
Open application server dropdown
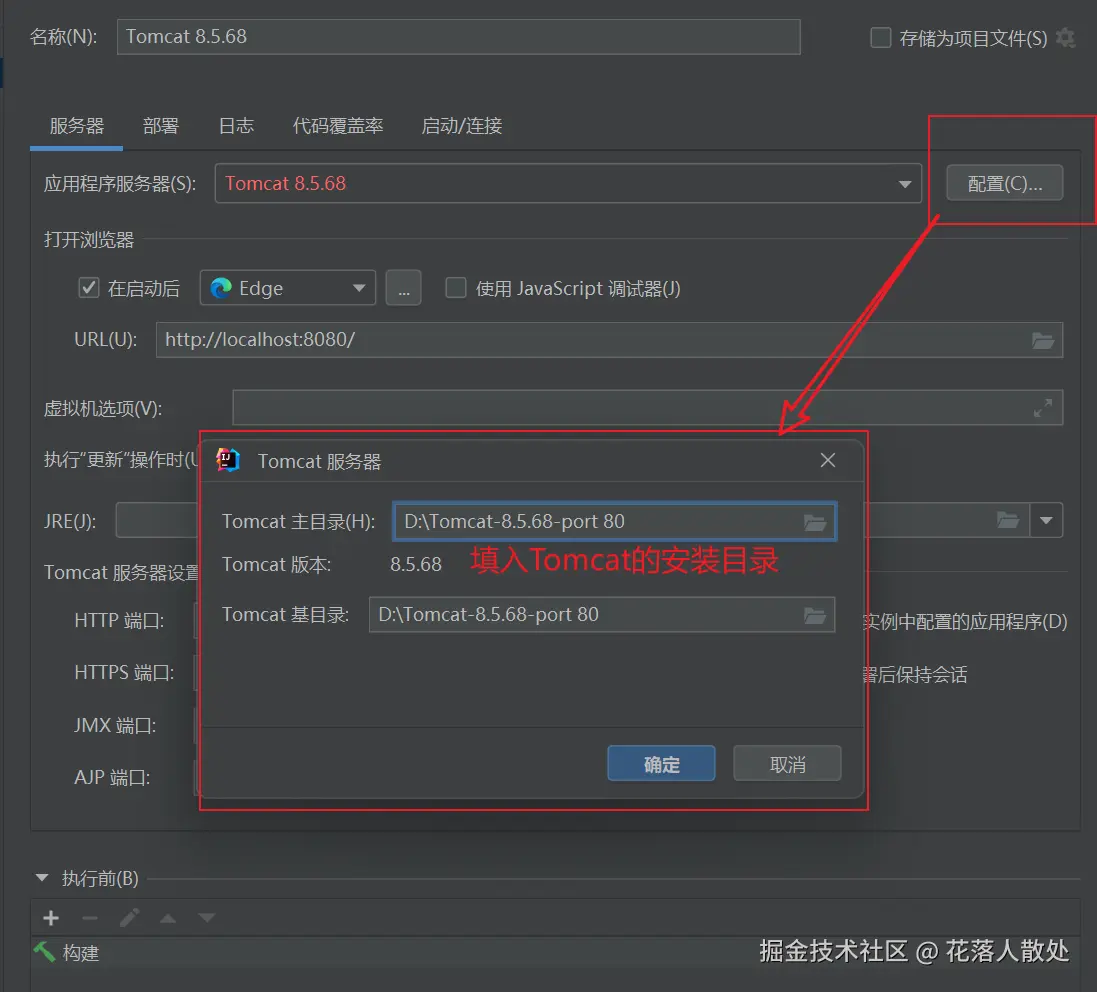(905, 184)
